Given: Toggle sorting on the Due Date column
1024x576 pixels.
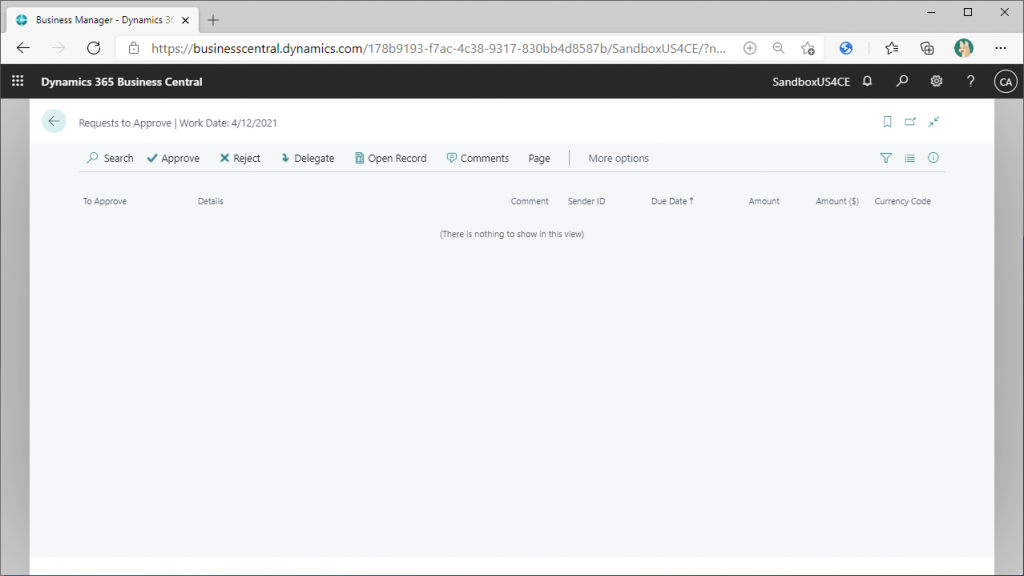Looking at the screenshot, I should click(x=672, y=201).
